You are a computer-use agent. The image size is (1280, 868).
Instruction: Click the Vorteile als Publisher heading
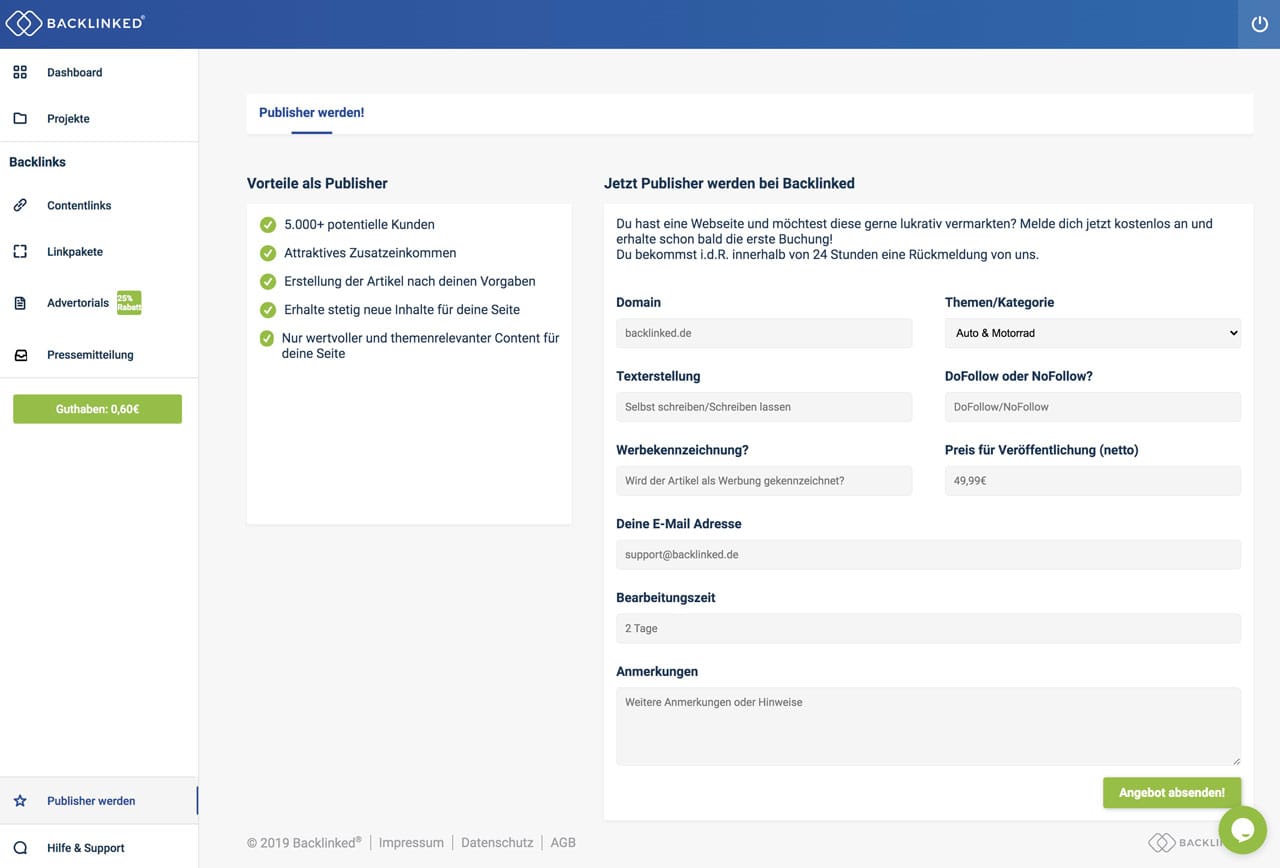[x=317, y=184]
